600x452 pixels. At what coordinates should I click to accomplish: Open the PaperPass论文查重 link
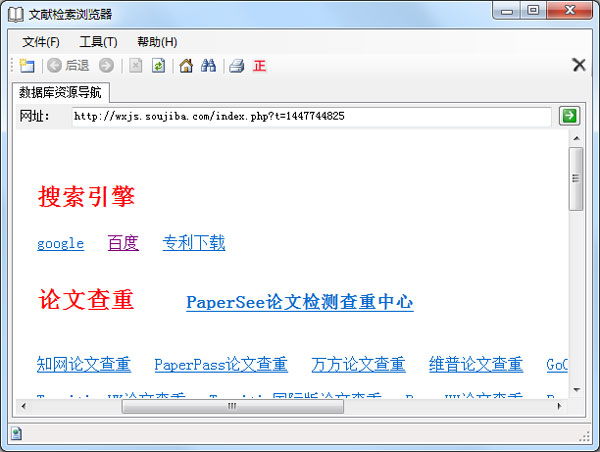tap(221, 364)
